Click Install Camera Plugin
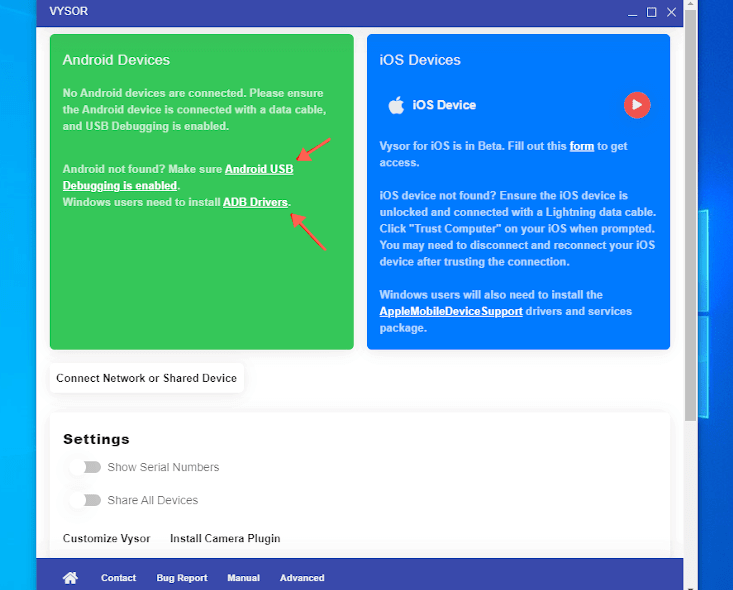Screen dimensions: 733x590 click(225, 539)
